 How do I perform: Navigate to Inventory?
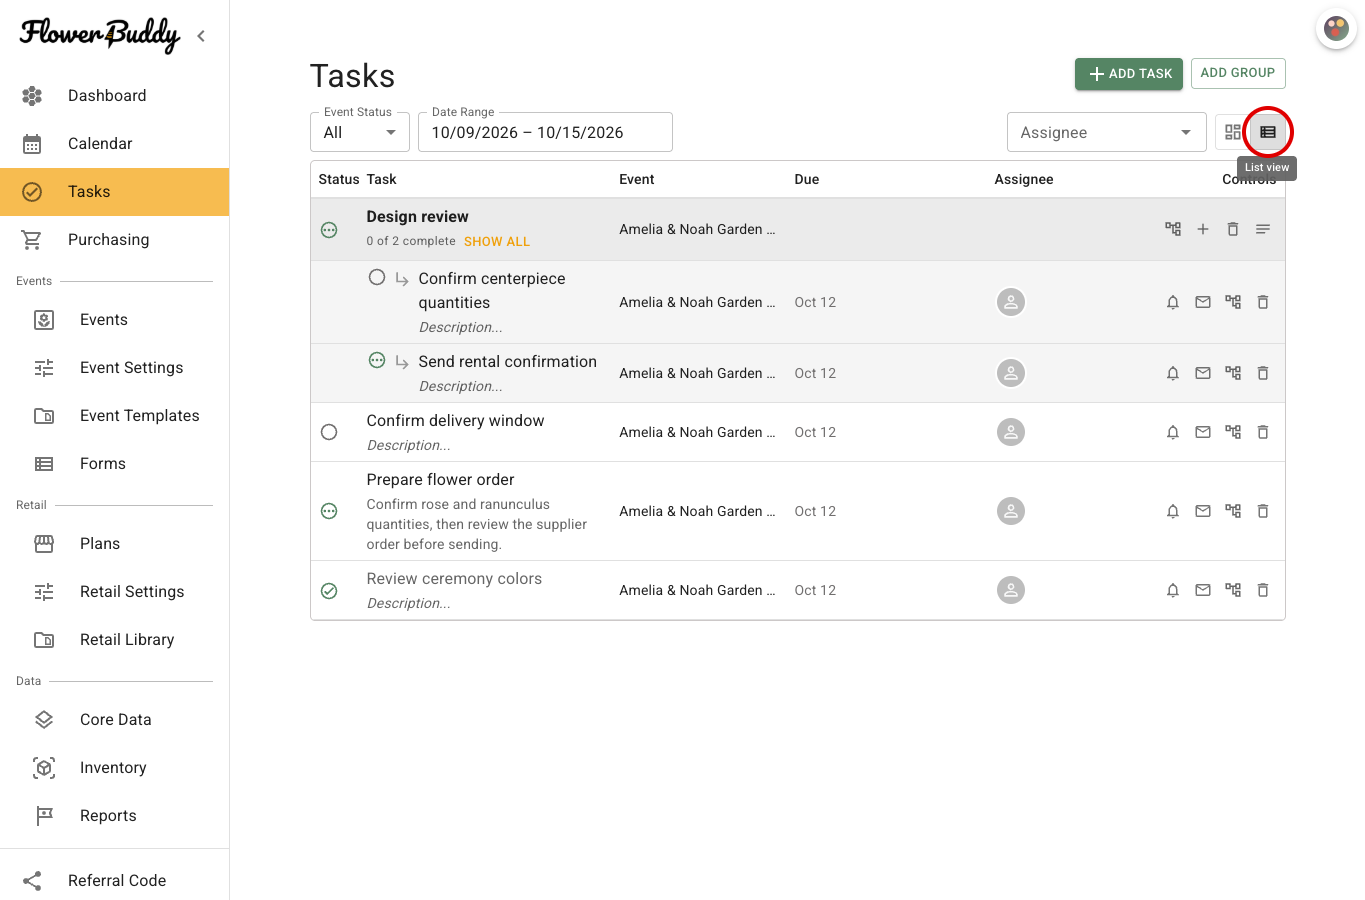(x=114, y=768)
